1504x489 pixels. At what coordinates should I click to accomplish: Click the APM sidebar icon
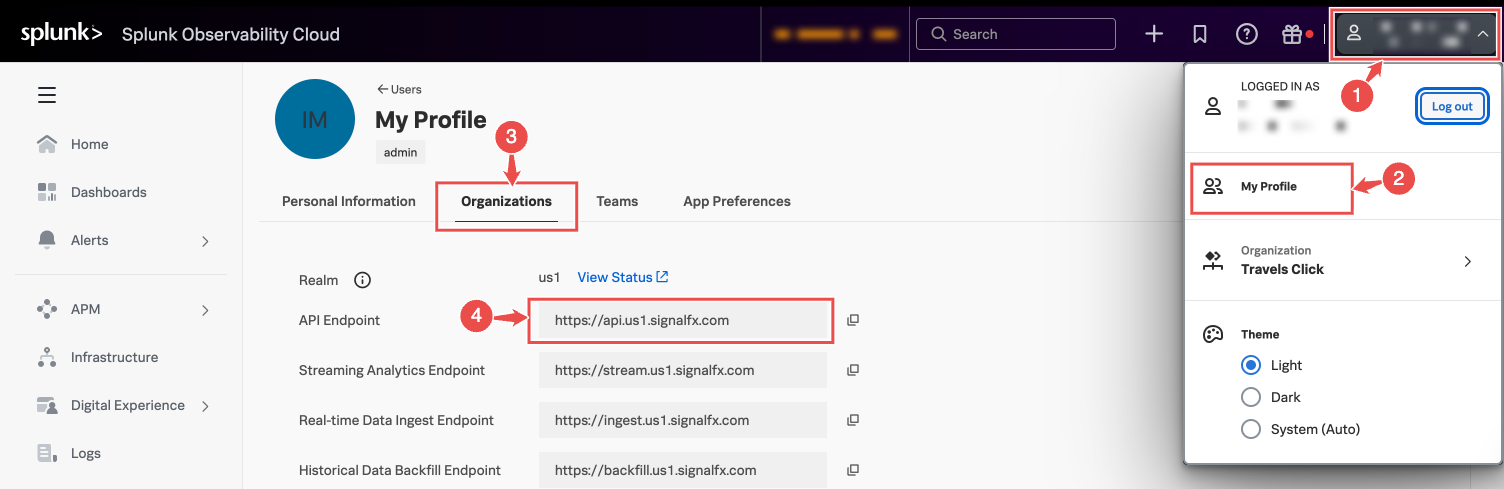click(47, 309)
